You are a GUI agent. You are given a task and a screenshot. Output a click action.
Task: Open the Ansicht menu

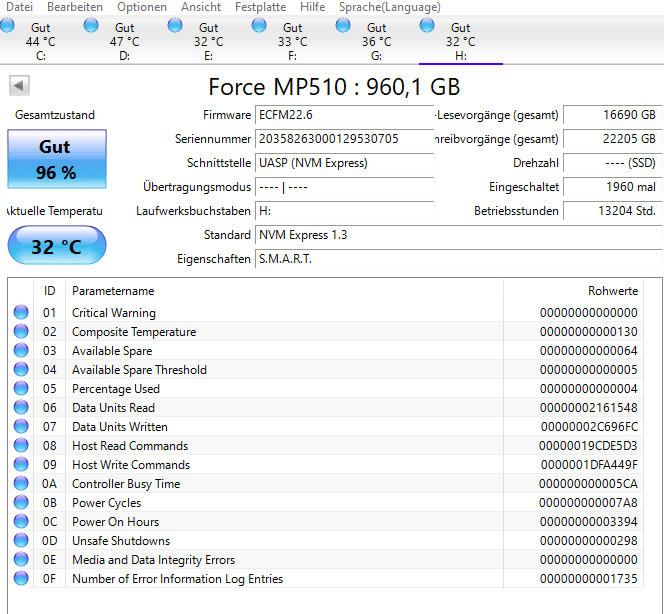(201, 7)
